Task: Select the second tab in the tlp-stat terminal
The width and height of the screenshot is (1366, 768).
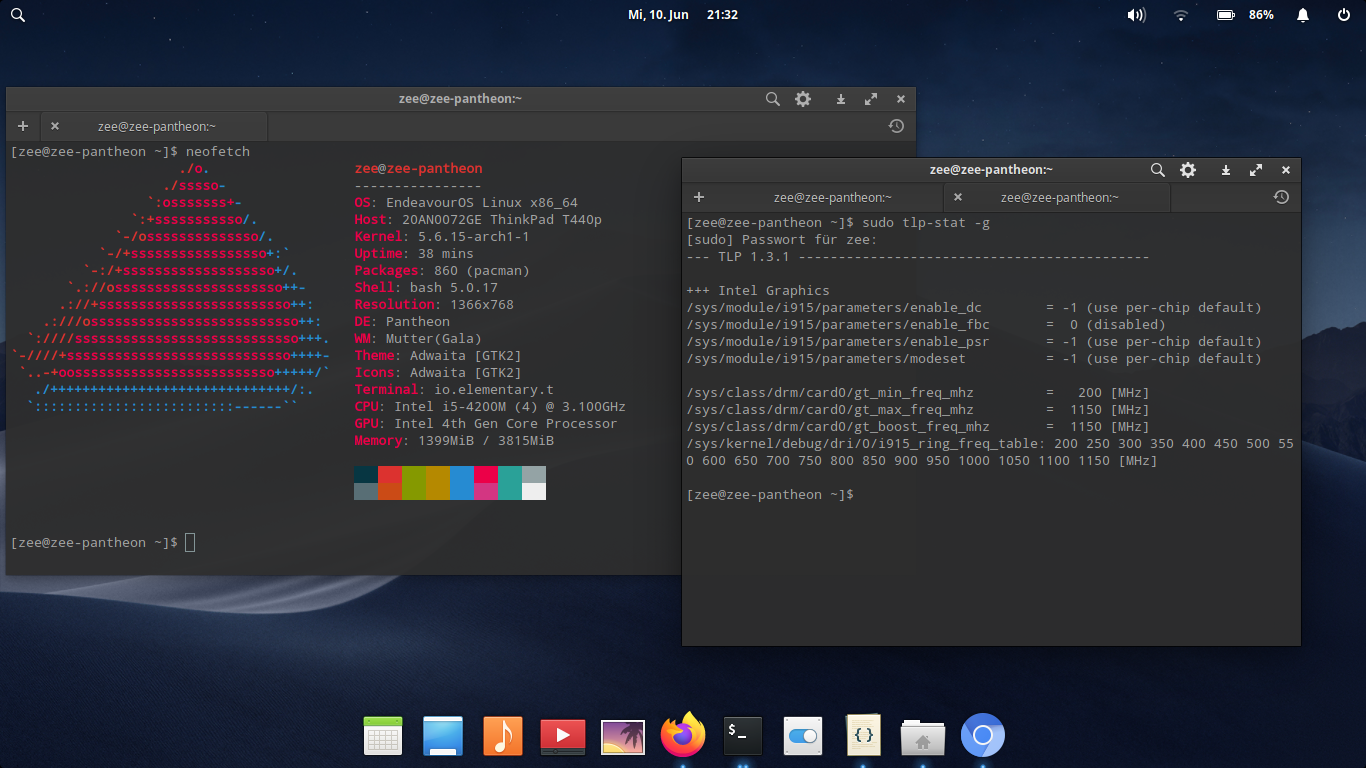Action: 1059,197
